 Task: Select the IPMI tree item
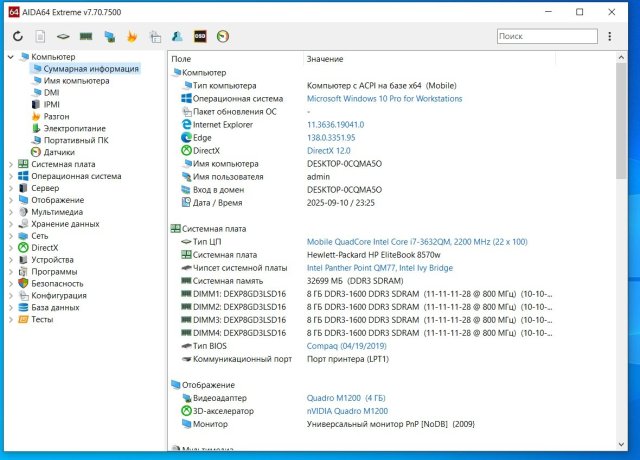(x=51, y=104)
